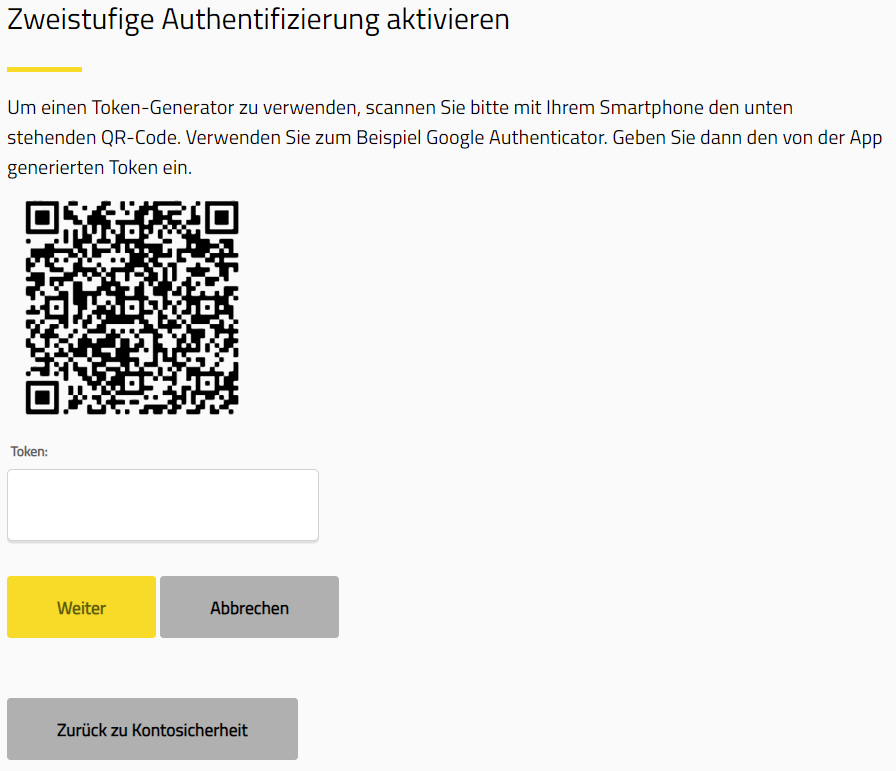Click the QR code's top-left finder square
Viewport: 896px width, 771px height.
(x=42, y=217)
